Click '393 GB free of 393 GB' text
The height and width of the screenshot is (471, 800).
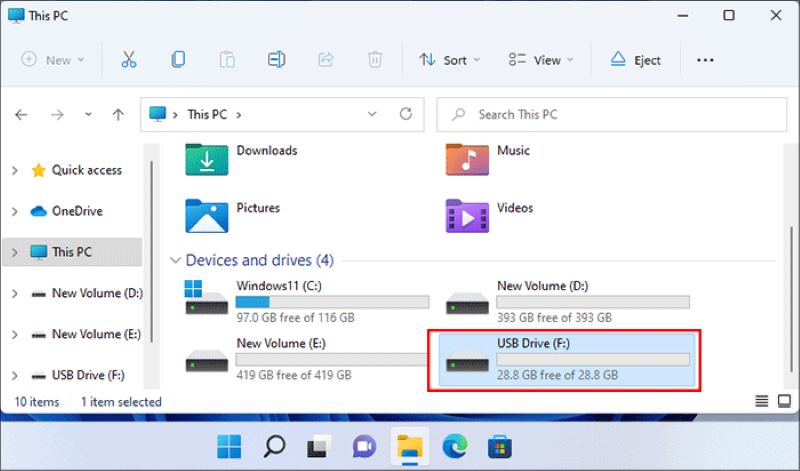click(x=554, y=317)
